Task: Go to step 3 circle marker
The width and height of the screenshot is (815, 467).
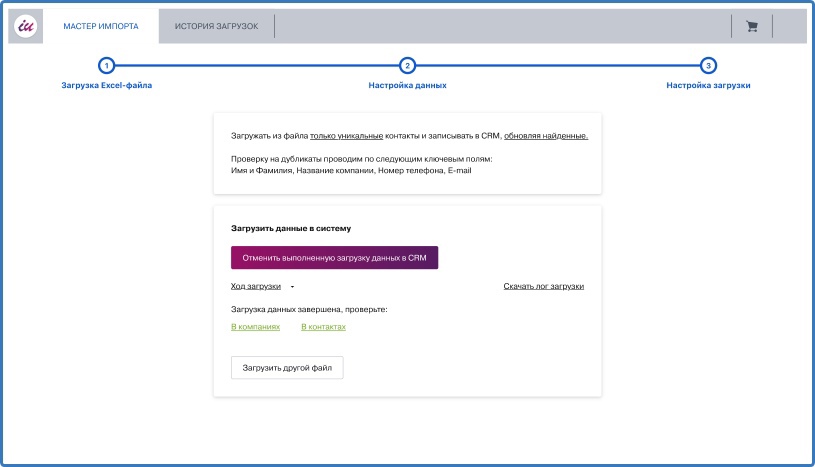Action: pyautogui.click(x=708, y=66)
